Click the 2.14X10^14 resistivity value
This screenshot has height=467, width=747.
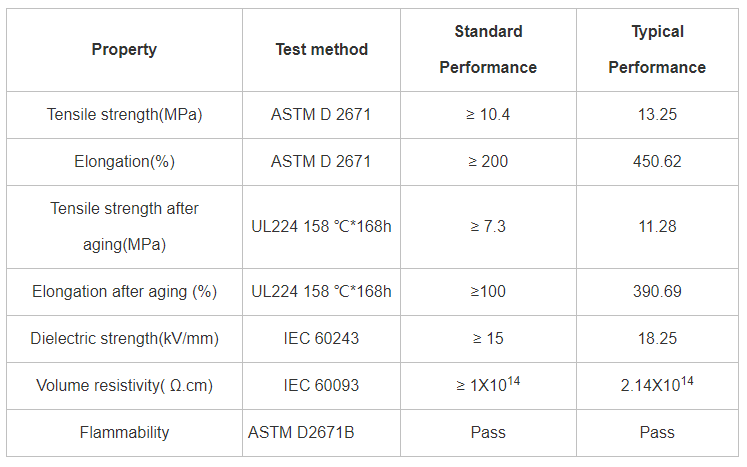coord(657,386)
